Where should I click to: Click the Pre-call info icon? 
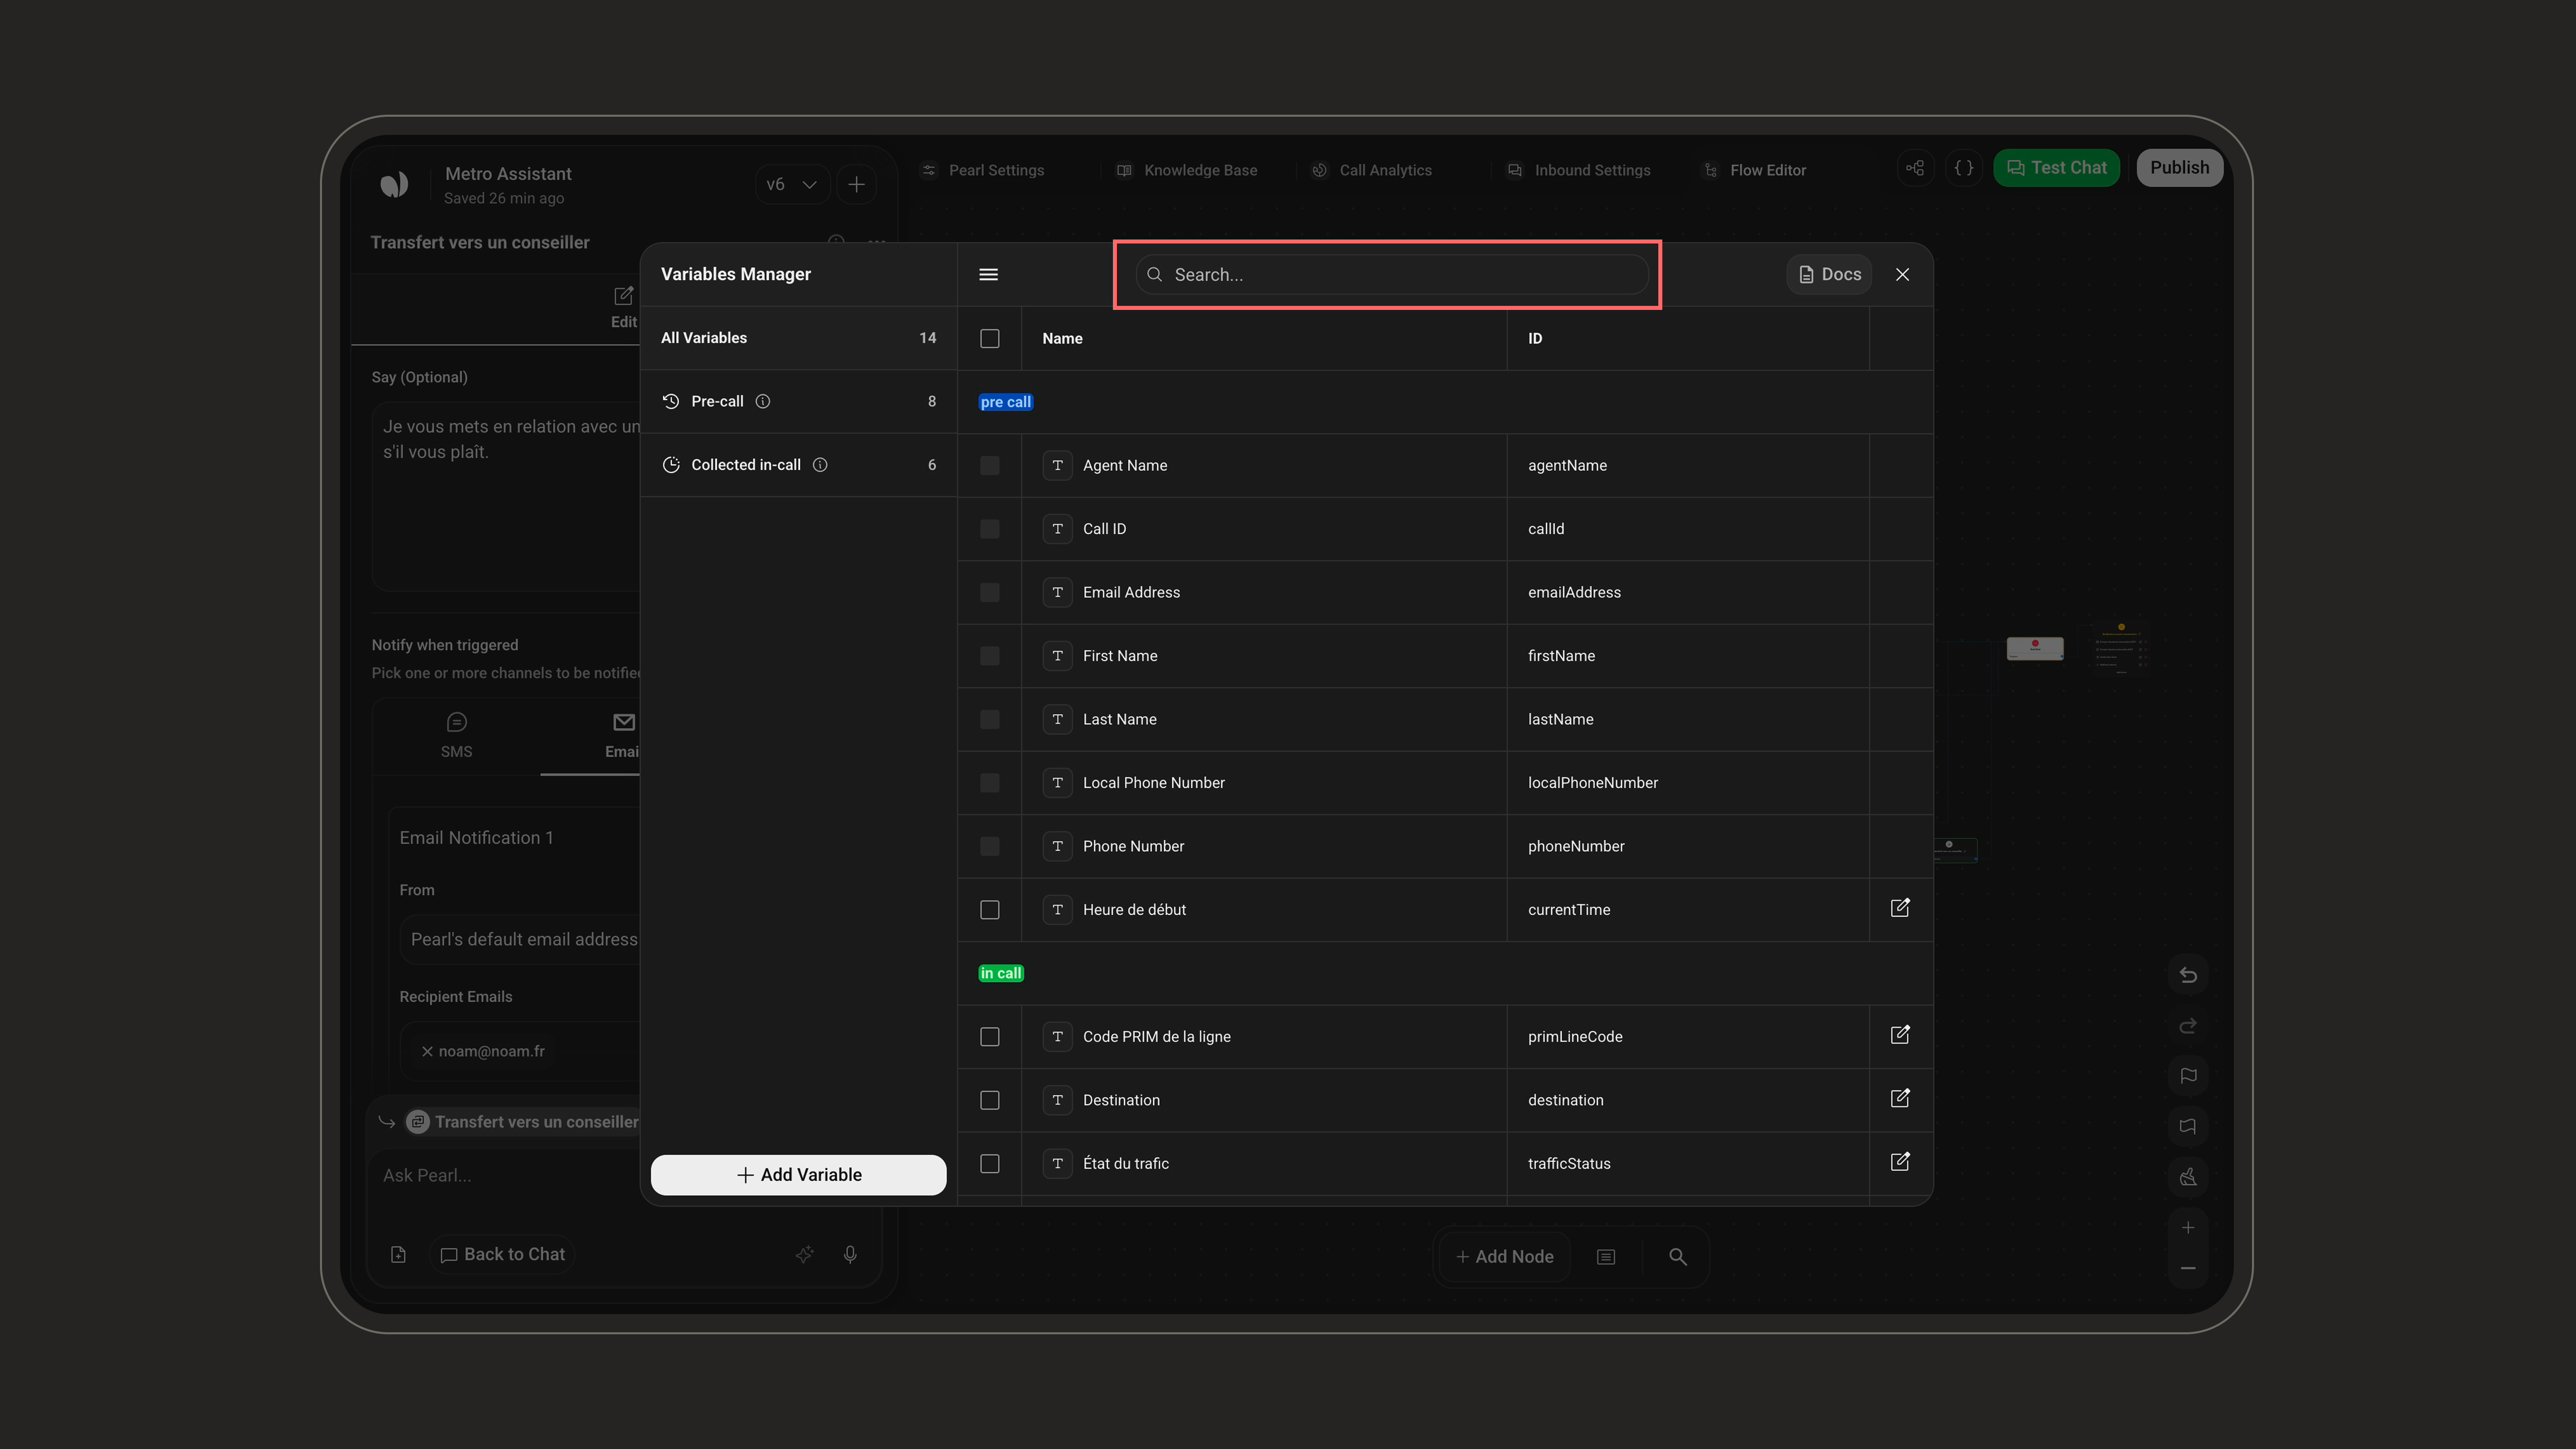click(763, 401)
